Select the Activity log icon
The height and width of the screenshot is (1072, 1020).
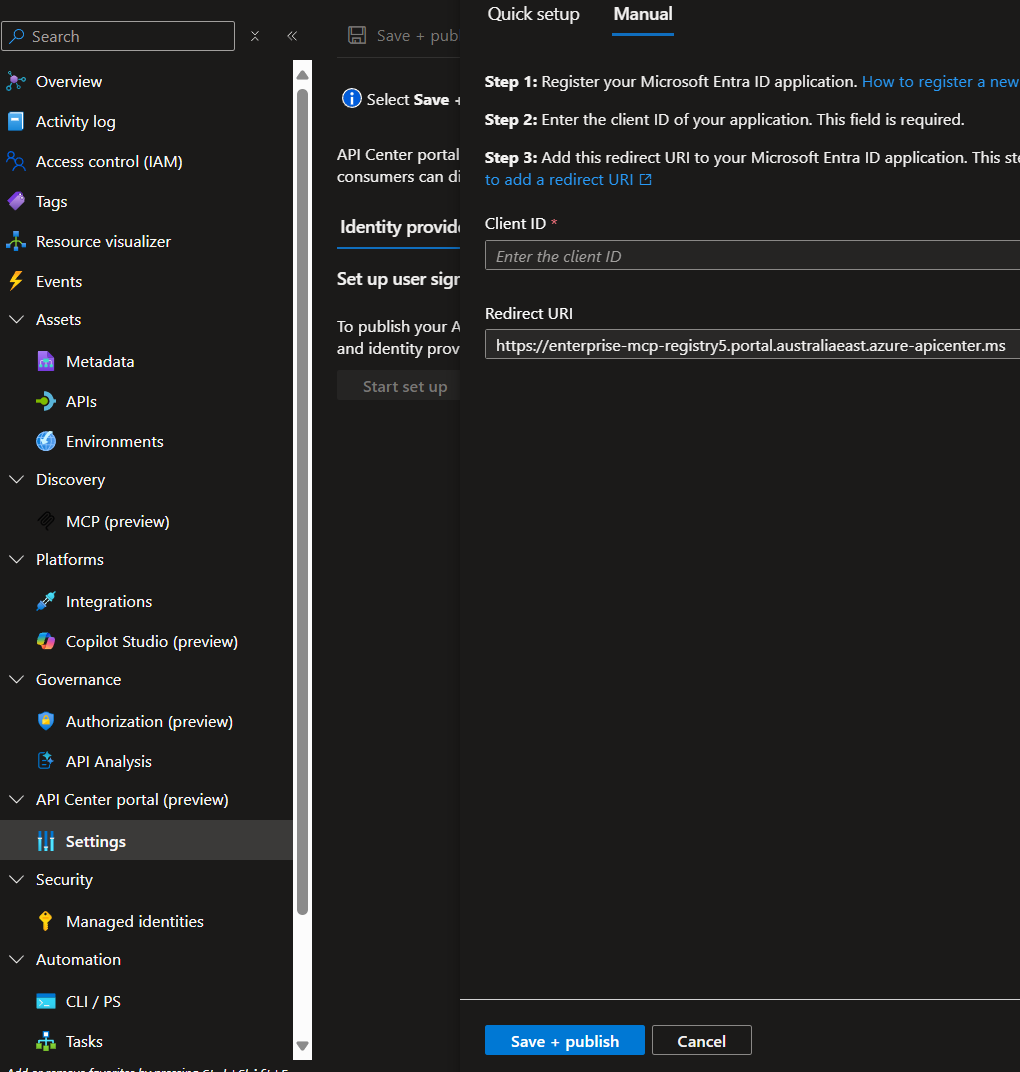point(15,121)
